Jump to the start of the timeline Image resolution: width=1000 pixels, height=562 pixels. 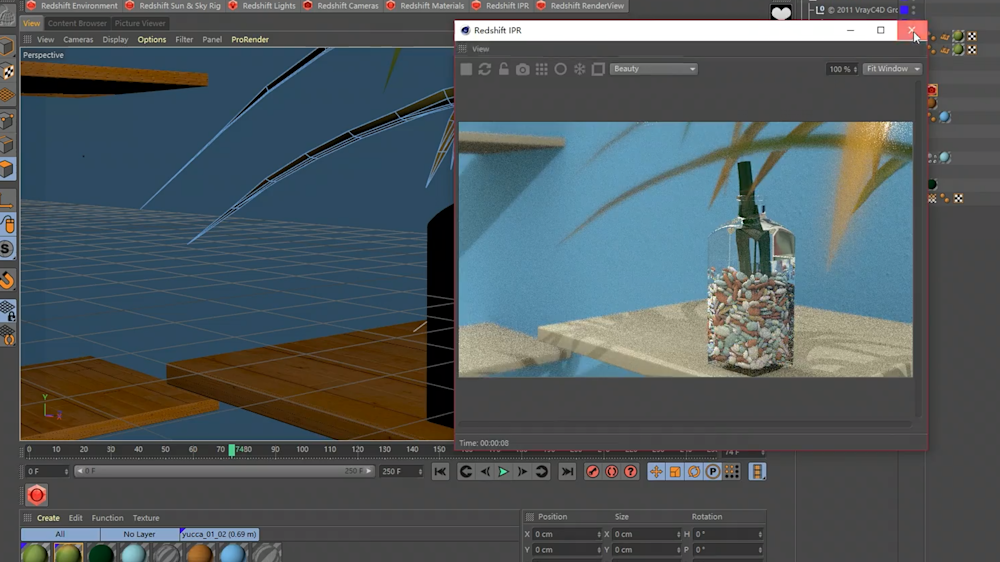(440, 472)
